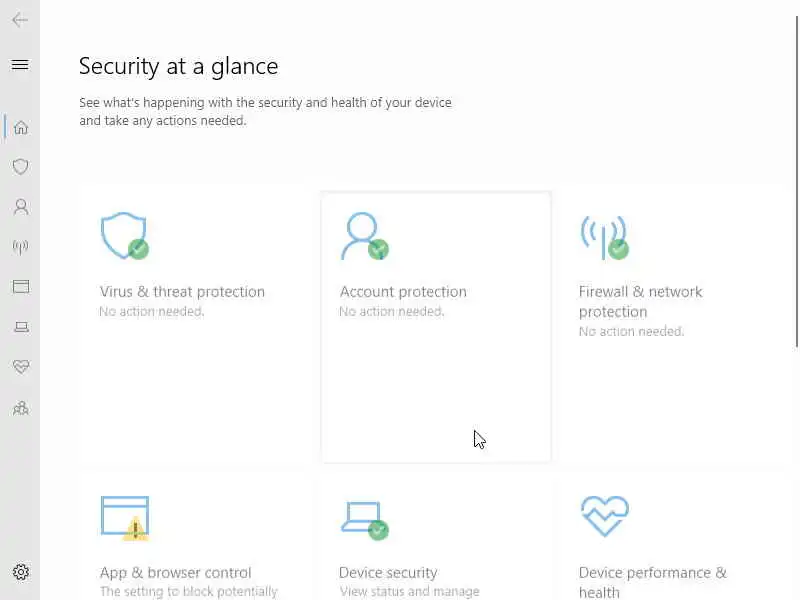800x600 pixels.
Task: Open Account protection person sidebar icon
Action: [20, 207]
